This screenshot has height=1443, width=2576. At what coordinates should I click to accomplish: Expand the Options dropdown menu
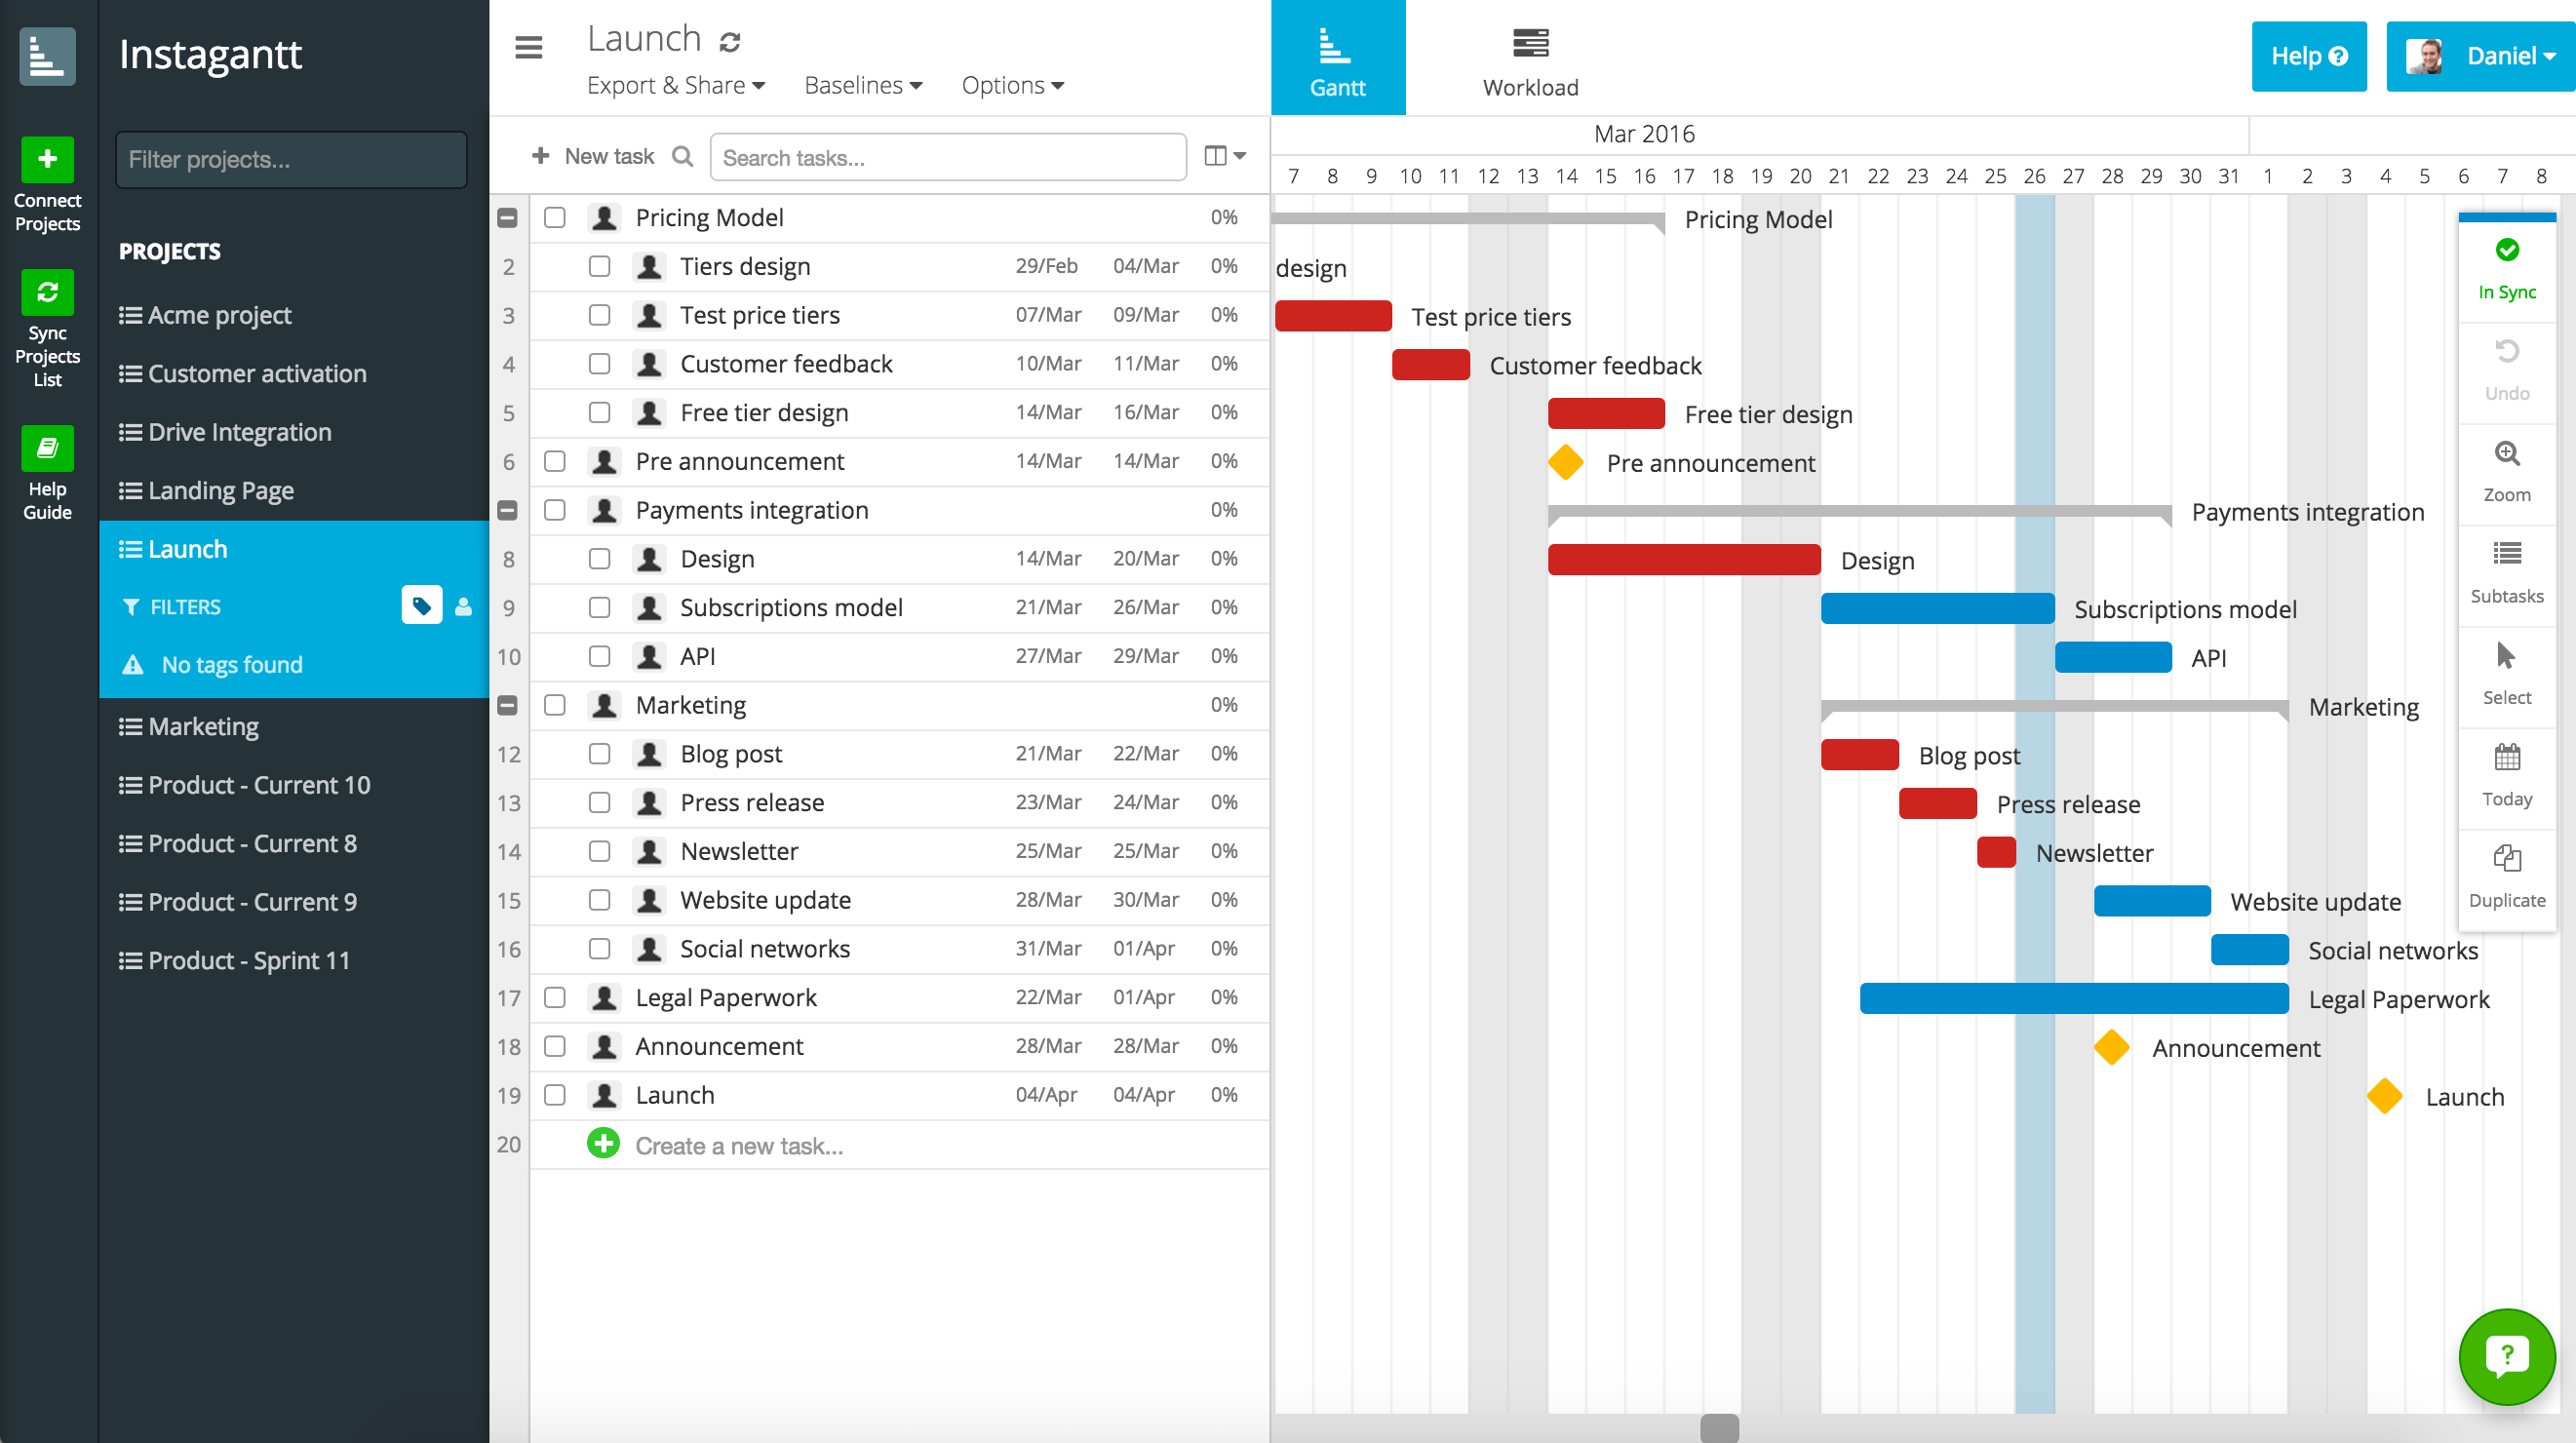point(1016,83)
